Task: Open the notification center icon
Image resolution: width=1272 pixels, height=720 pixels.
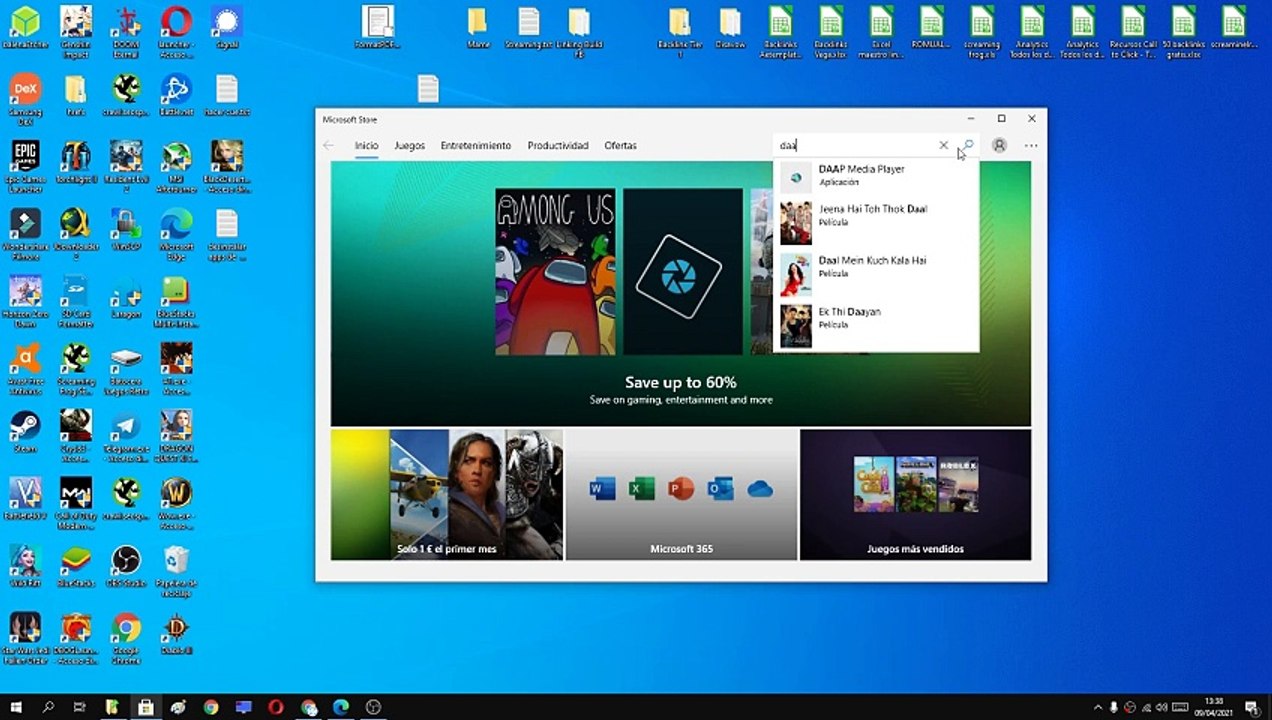Action: pos(1251,707)
